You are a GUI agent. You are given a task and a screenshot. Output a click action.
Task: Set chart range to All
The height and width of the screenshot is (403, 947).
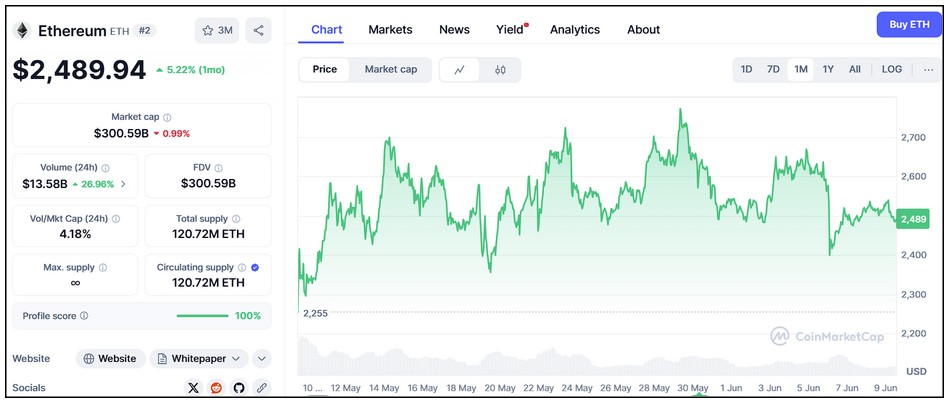[x=855, y=69]
